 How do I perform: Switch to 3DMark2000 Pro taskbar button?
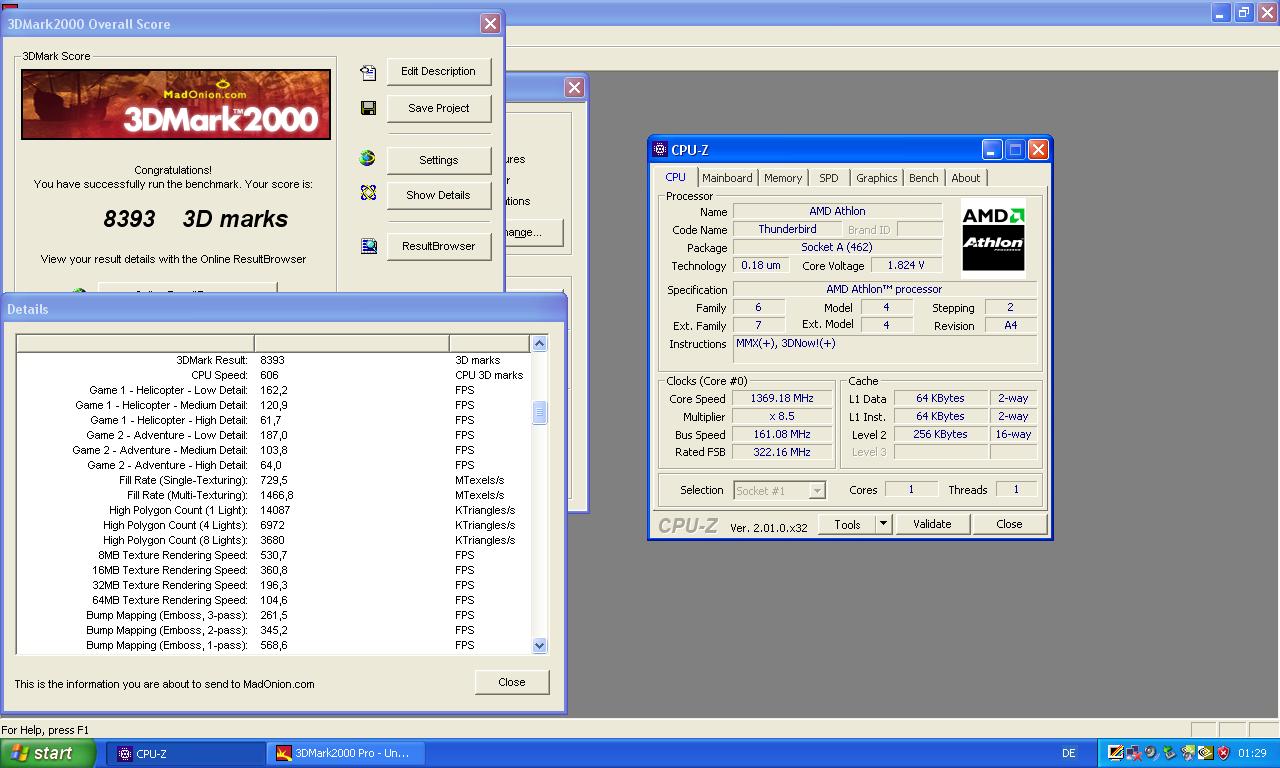pos(347,753)
